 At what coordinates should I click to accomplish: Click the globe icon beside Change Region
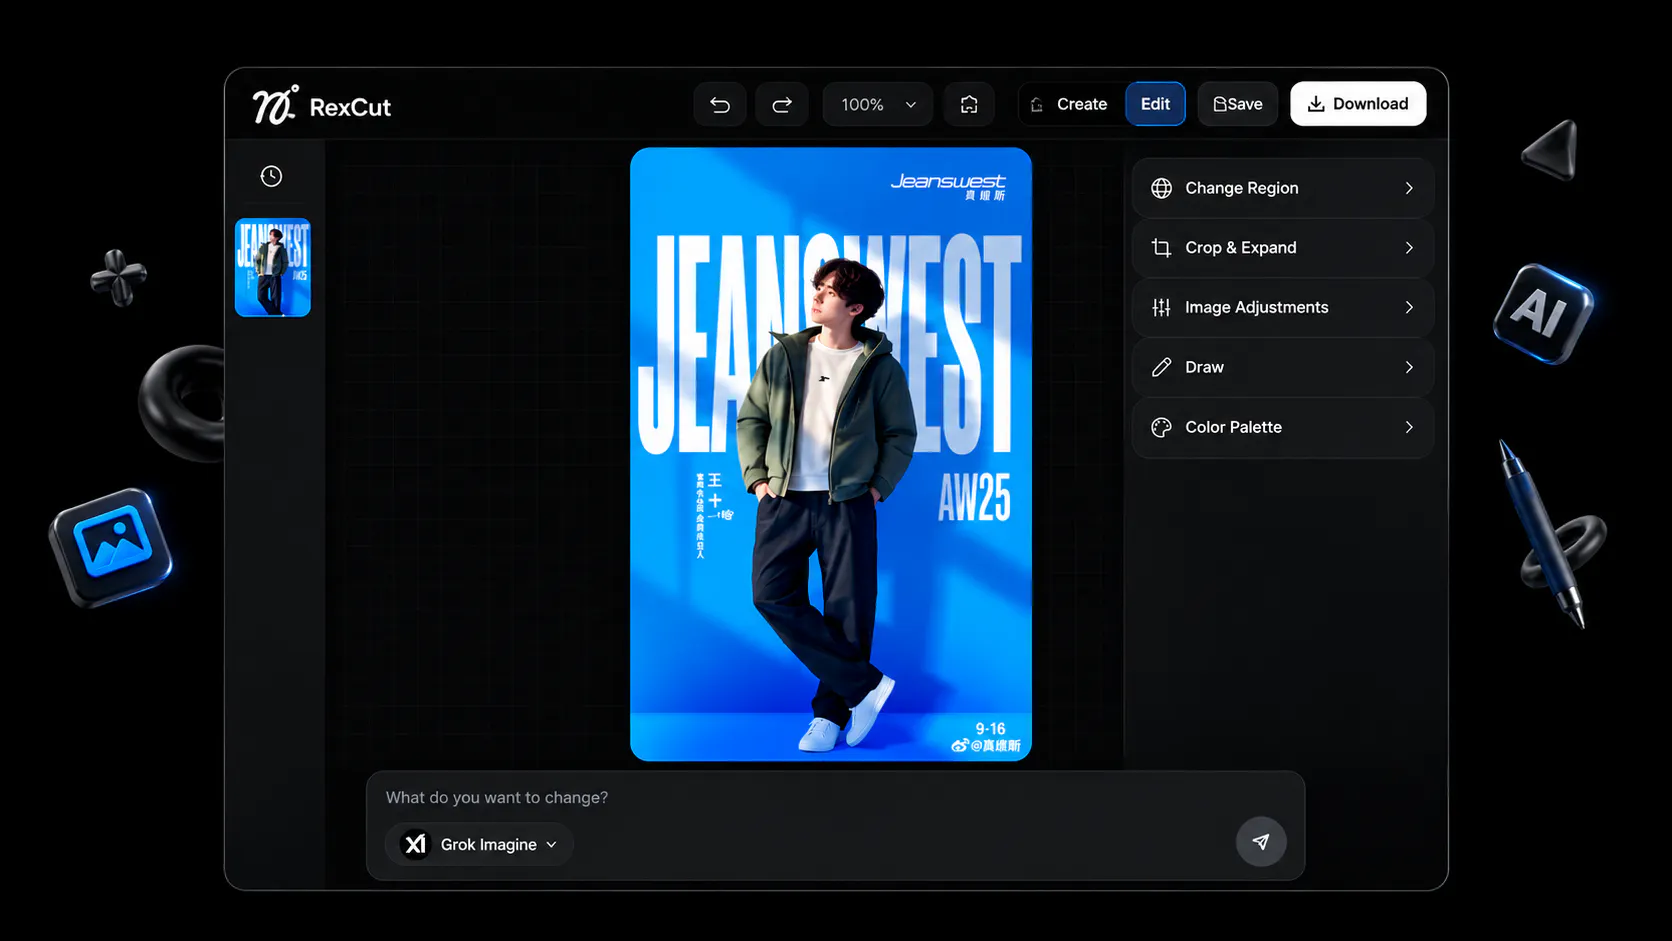tap(1161, 188)
